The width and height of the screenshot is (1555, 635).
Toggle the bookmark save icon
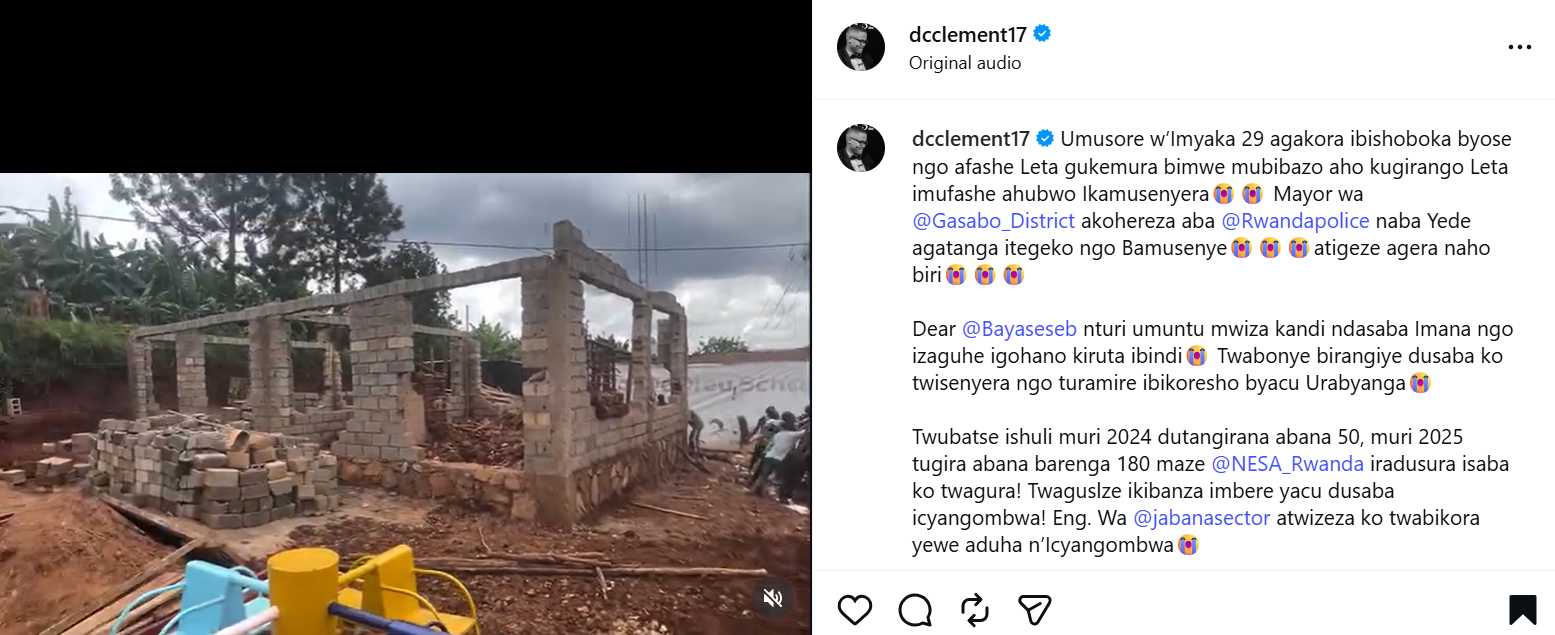(1522, 609)
